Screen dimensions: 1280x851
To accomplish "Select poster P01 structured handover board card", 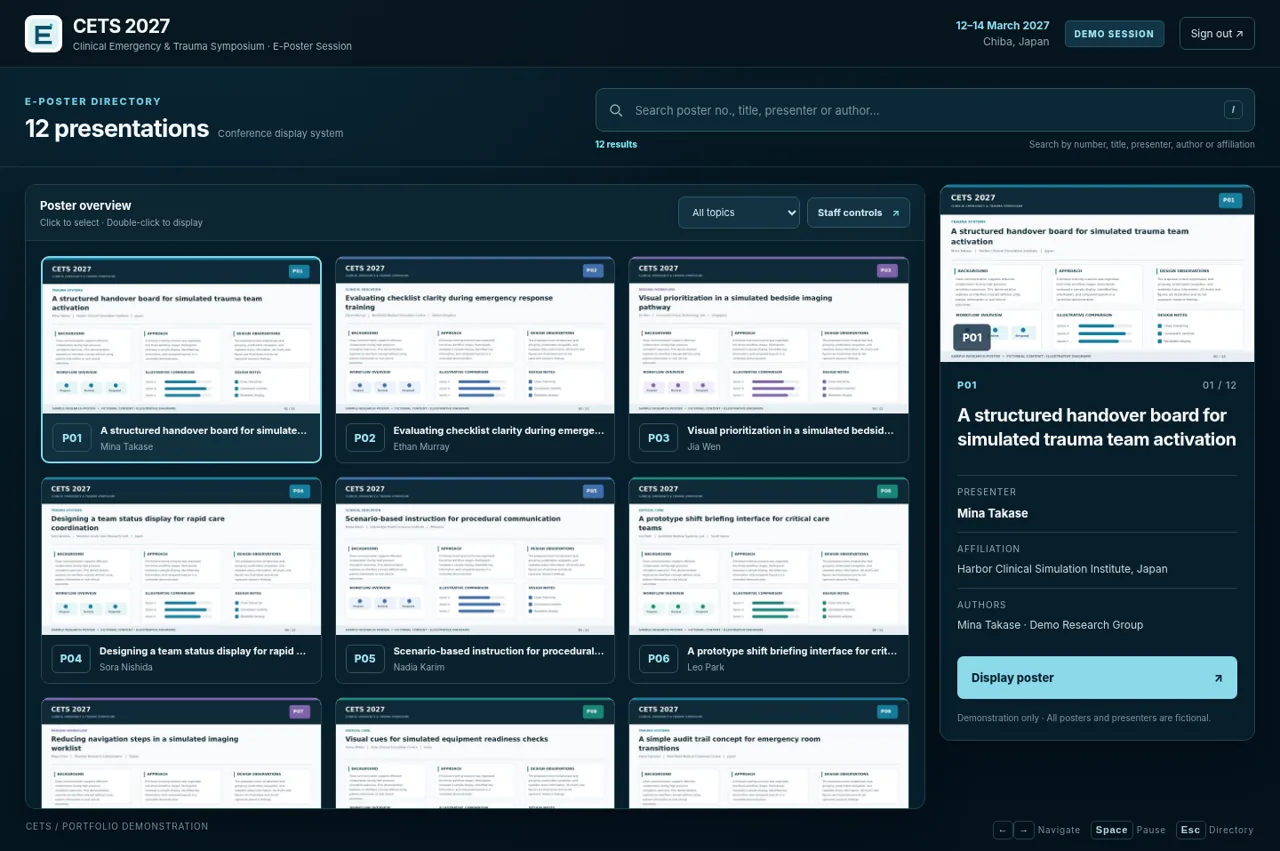I will (x=181, y=360).
